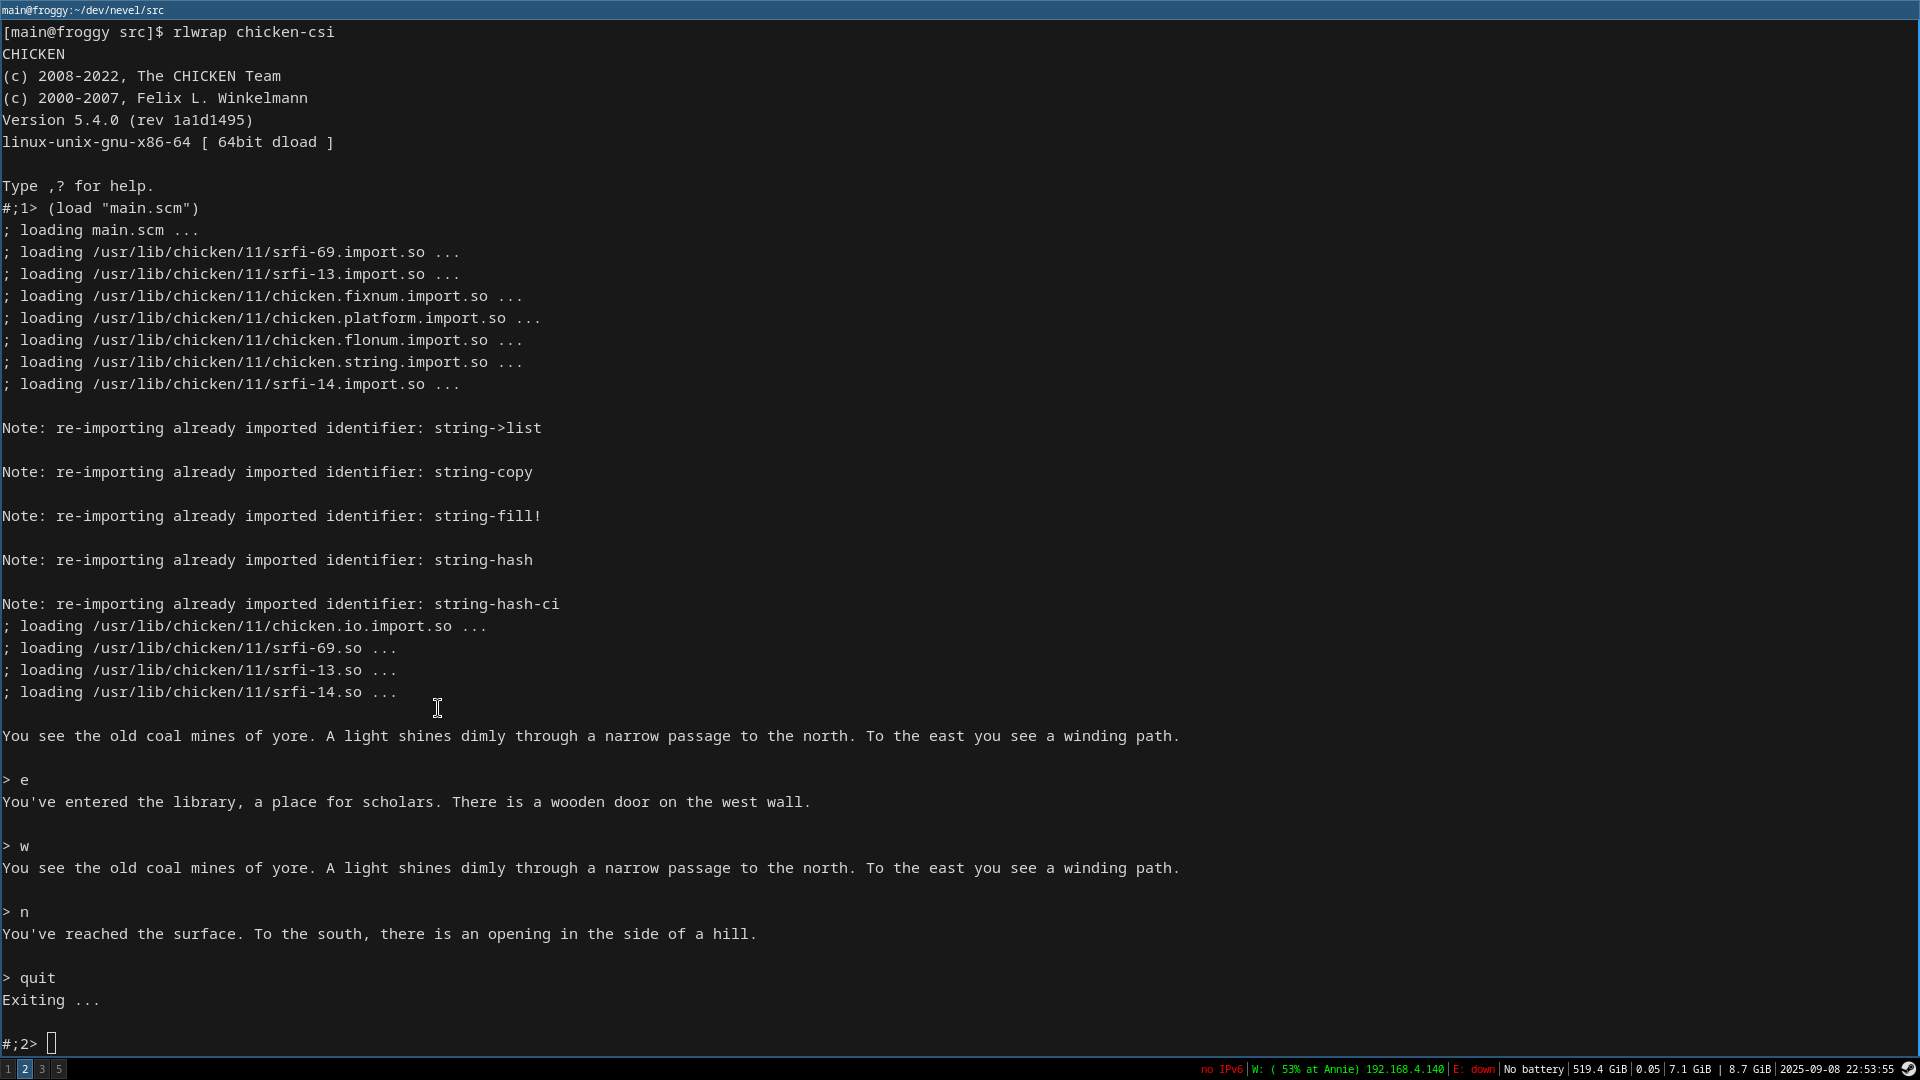Switch to workspace 5
This screenshot has height=1080, width=1920.
[59, 1069]
